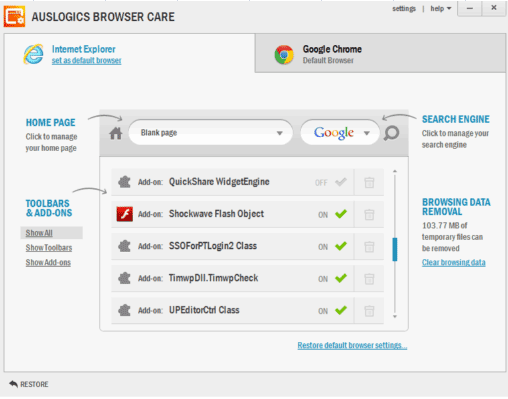Open the settings menu
508x399 pixels.
(x=404, y=9)
